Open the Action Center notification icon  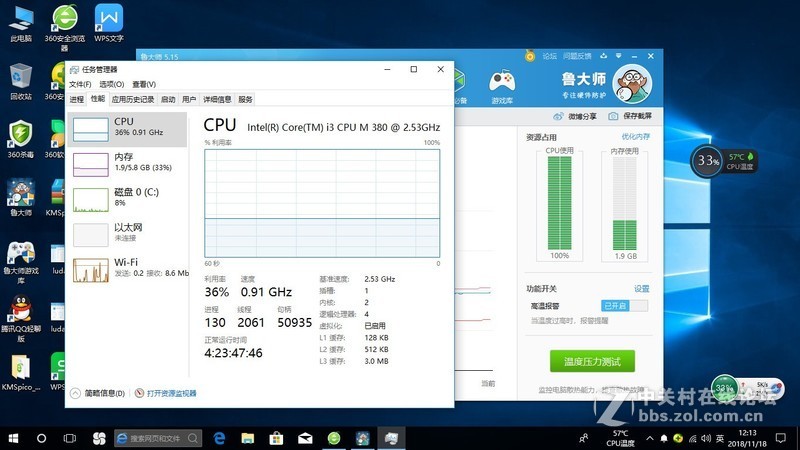(x=781, y=438)
